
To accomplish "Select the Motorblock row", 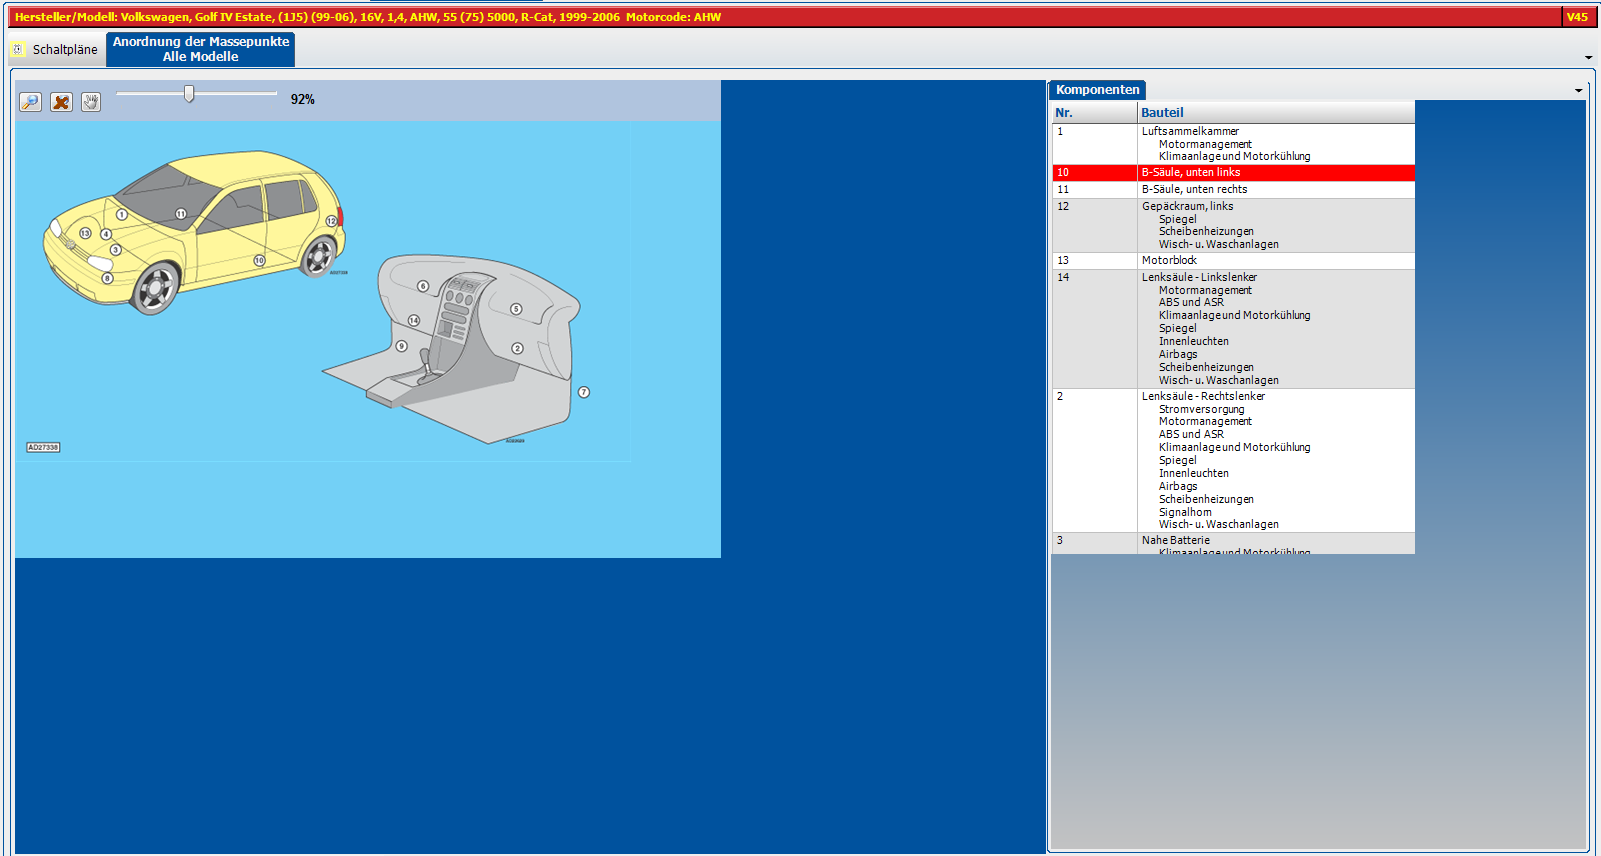I will coord(1234,261).
